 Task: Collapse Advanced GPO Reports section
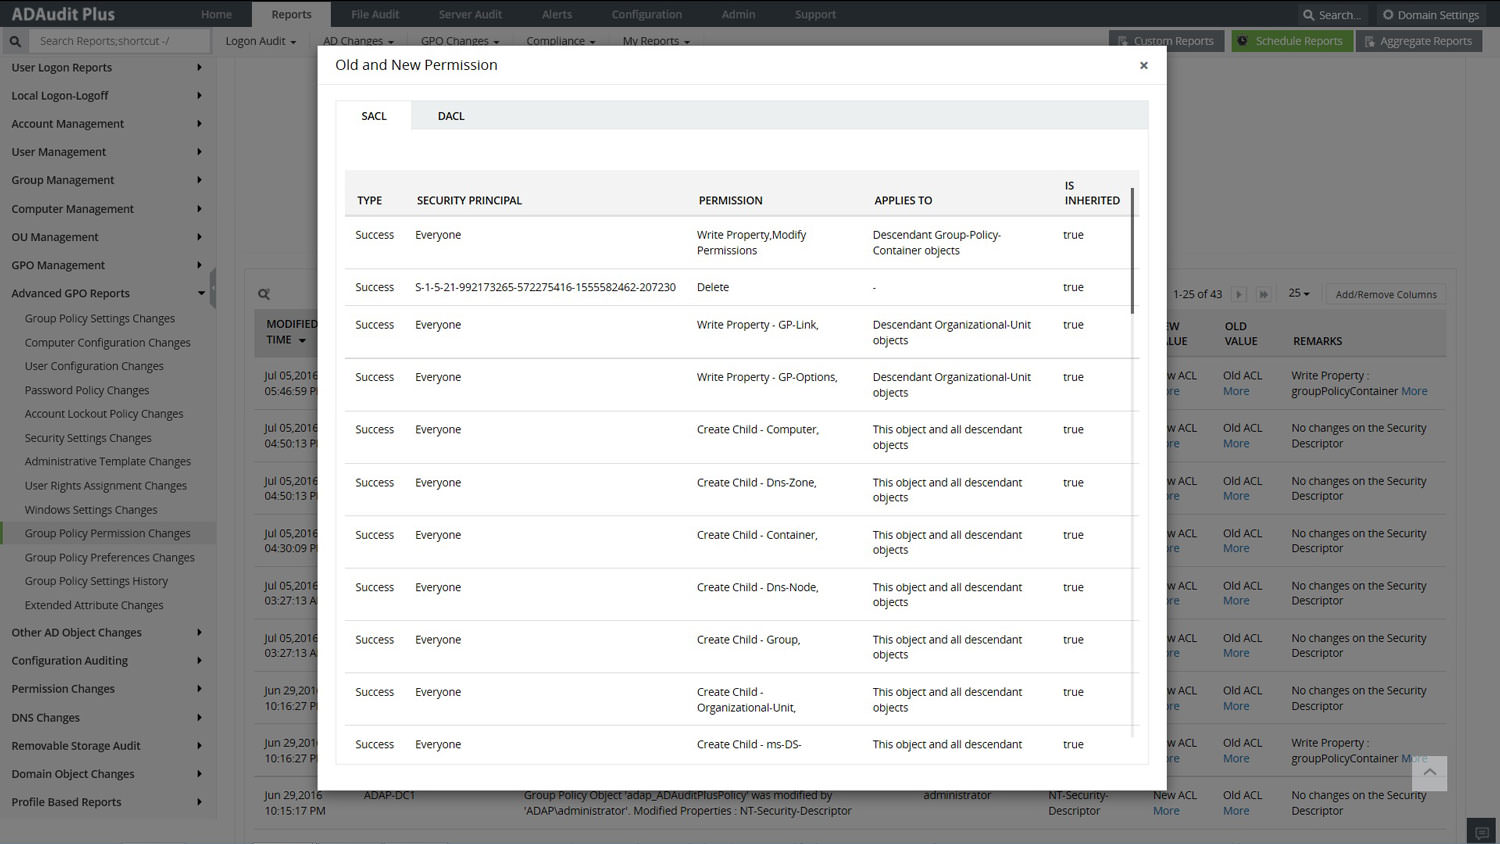[107, 293]
